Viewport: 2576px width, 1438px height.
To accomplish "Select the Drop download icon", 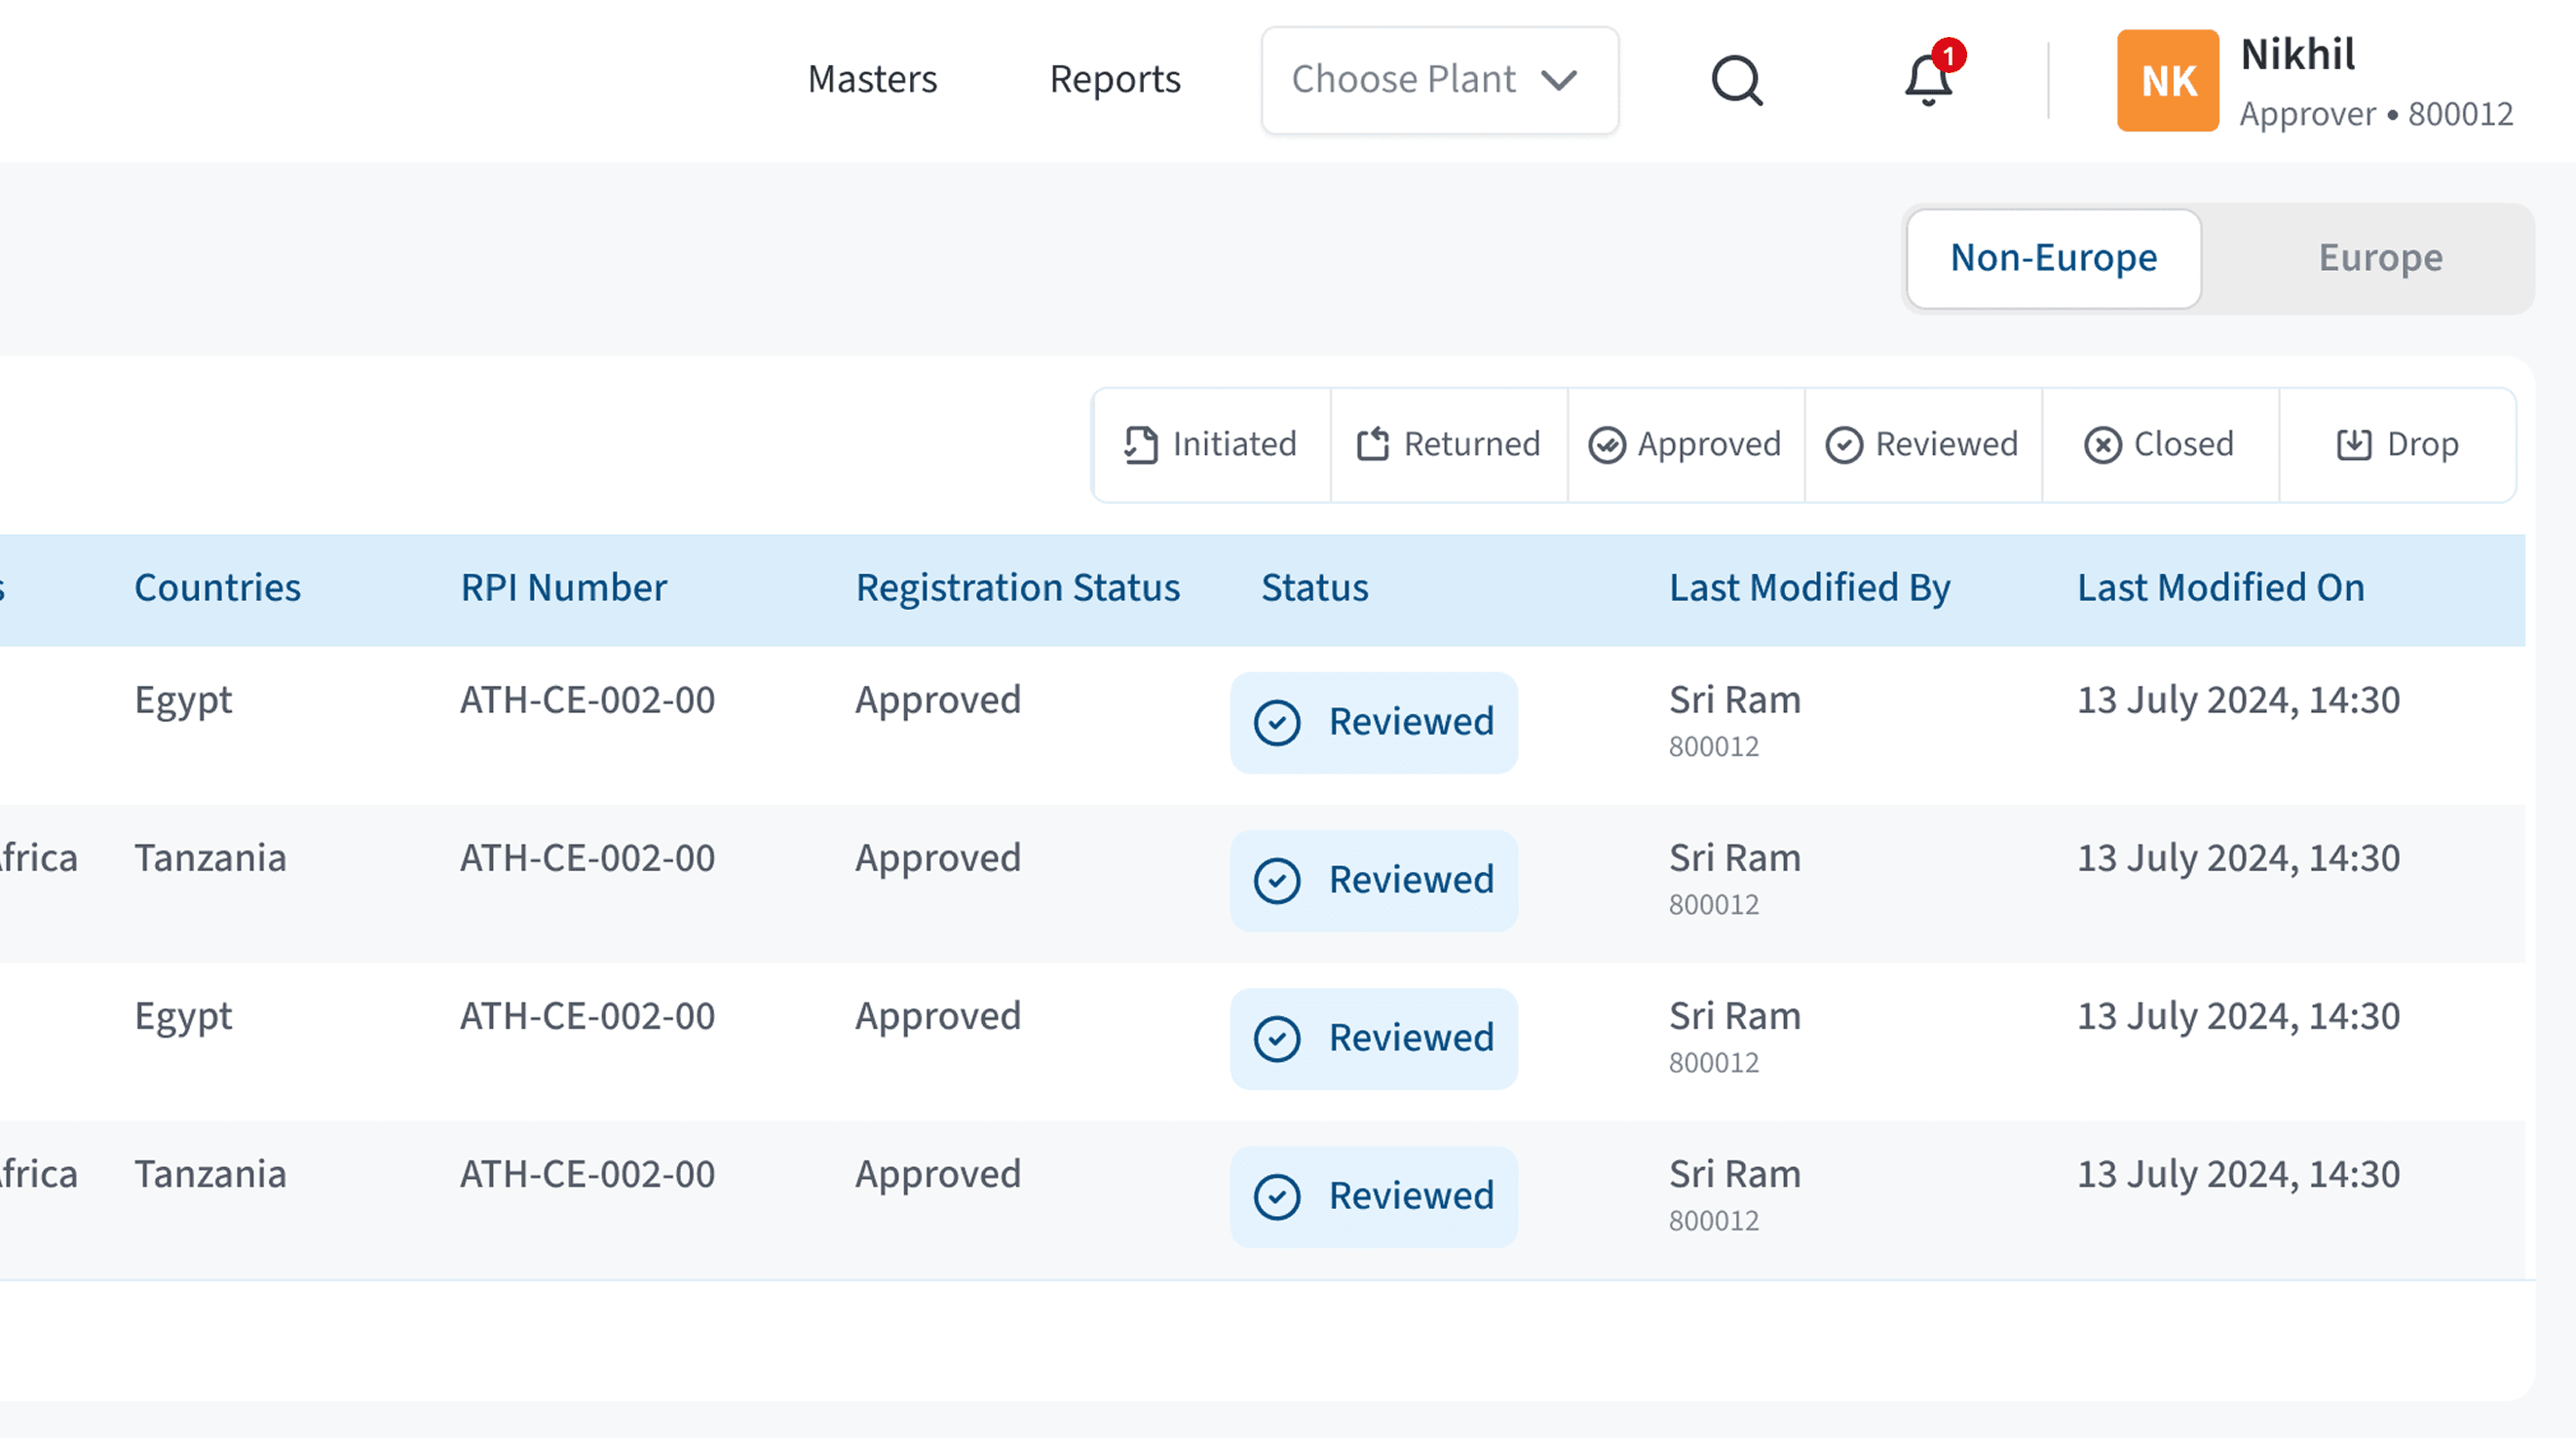I will coord(2355,444).
